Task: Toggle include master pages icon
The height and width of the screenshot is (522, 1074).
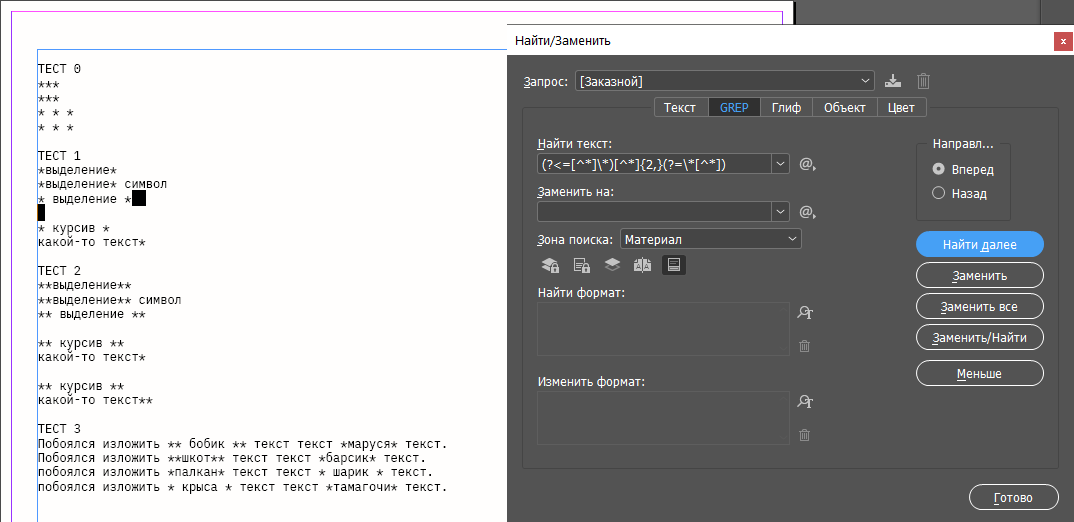Action: click(x=642, y=265)
